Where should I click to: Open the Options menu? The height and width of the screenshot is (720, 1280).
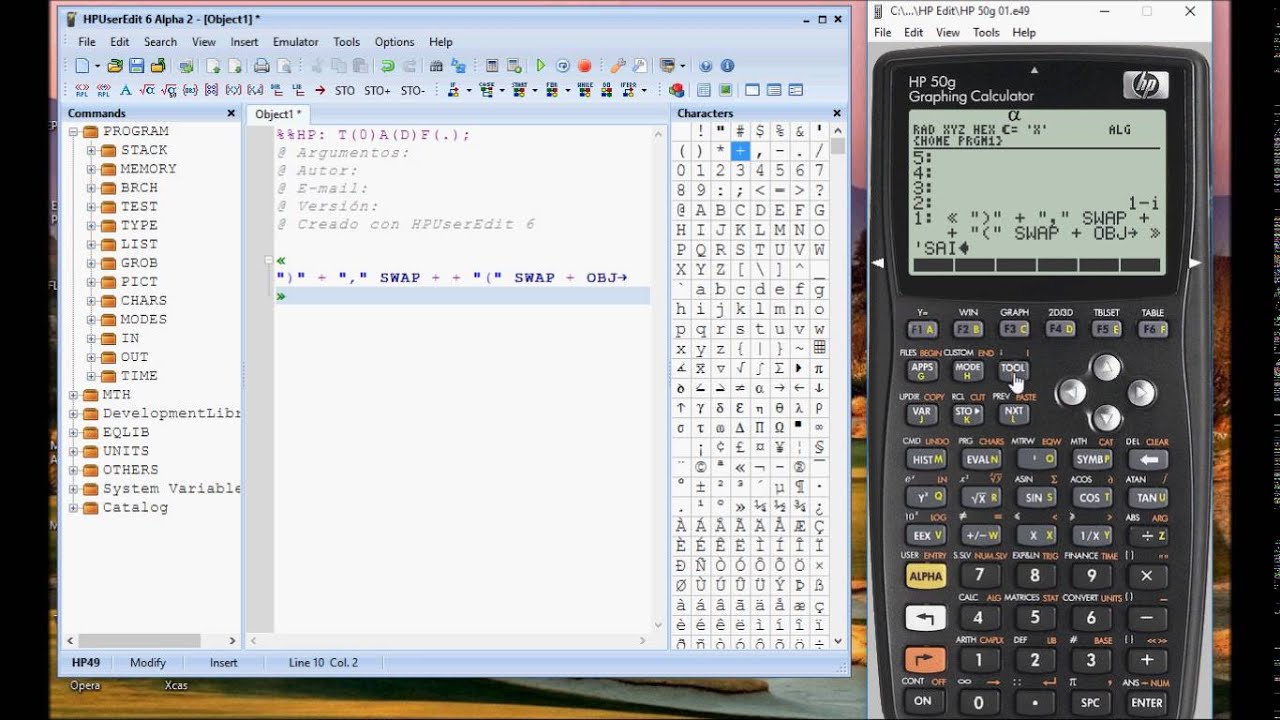[394, 42]
